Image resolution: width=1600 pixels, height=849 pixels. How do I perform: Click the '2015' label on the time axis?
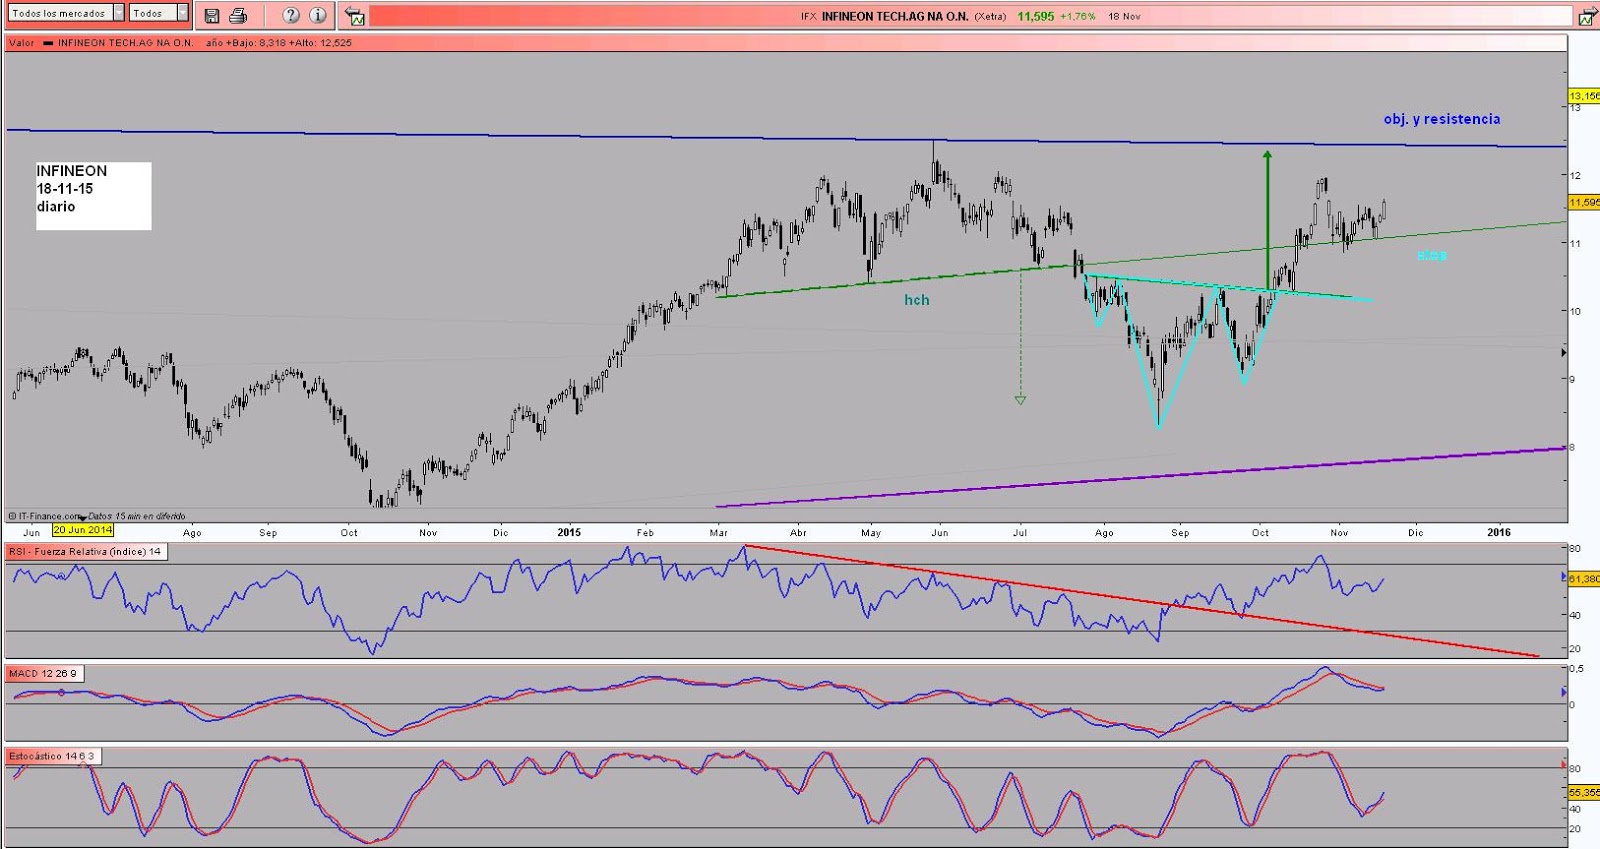[x=569, y=532]
